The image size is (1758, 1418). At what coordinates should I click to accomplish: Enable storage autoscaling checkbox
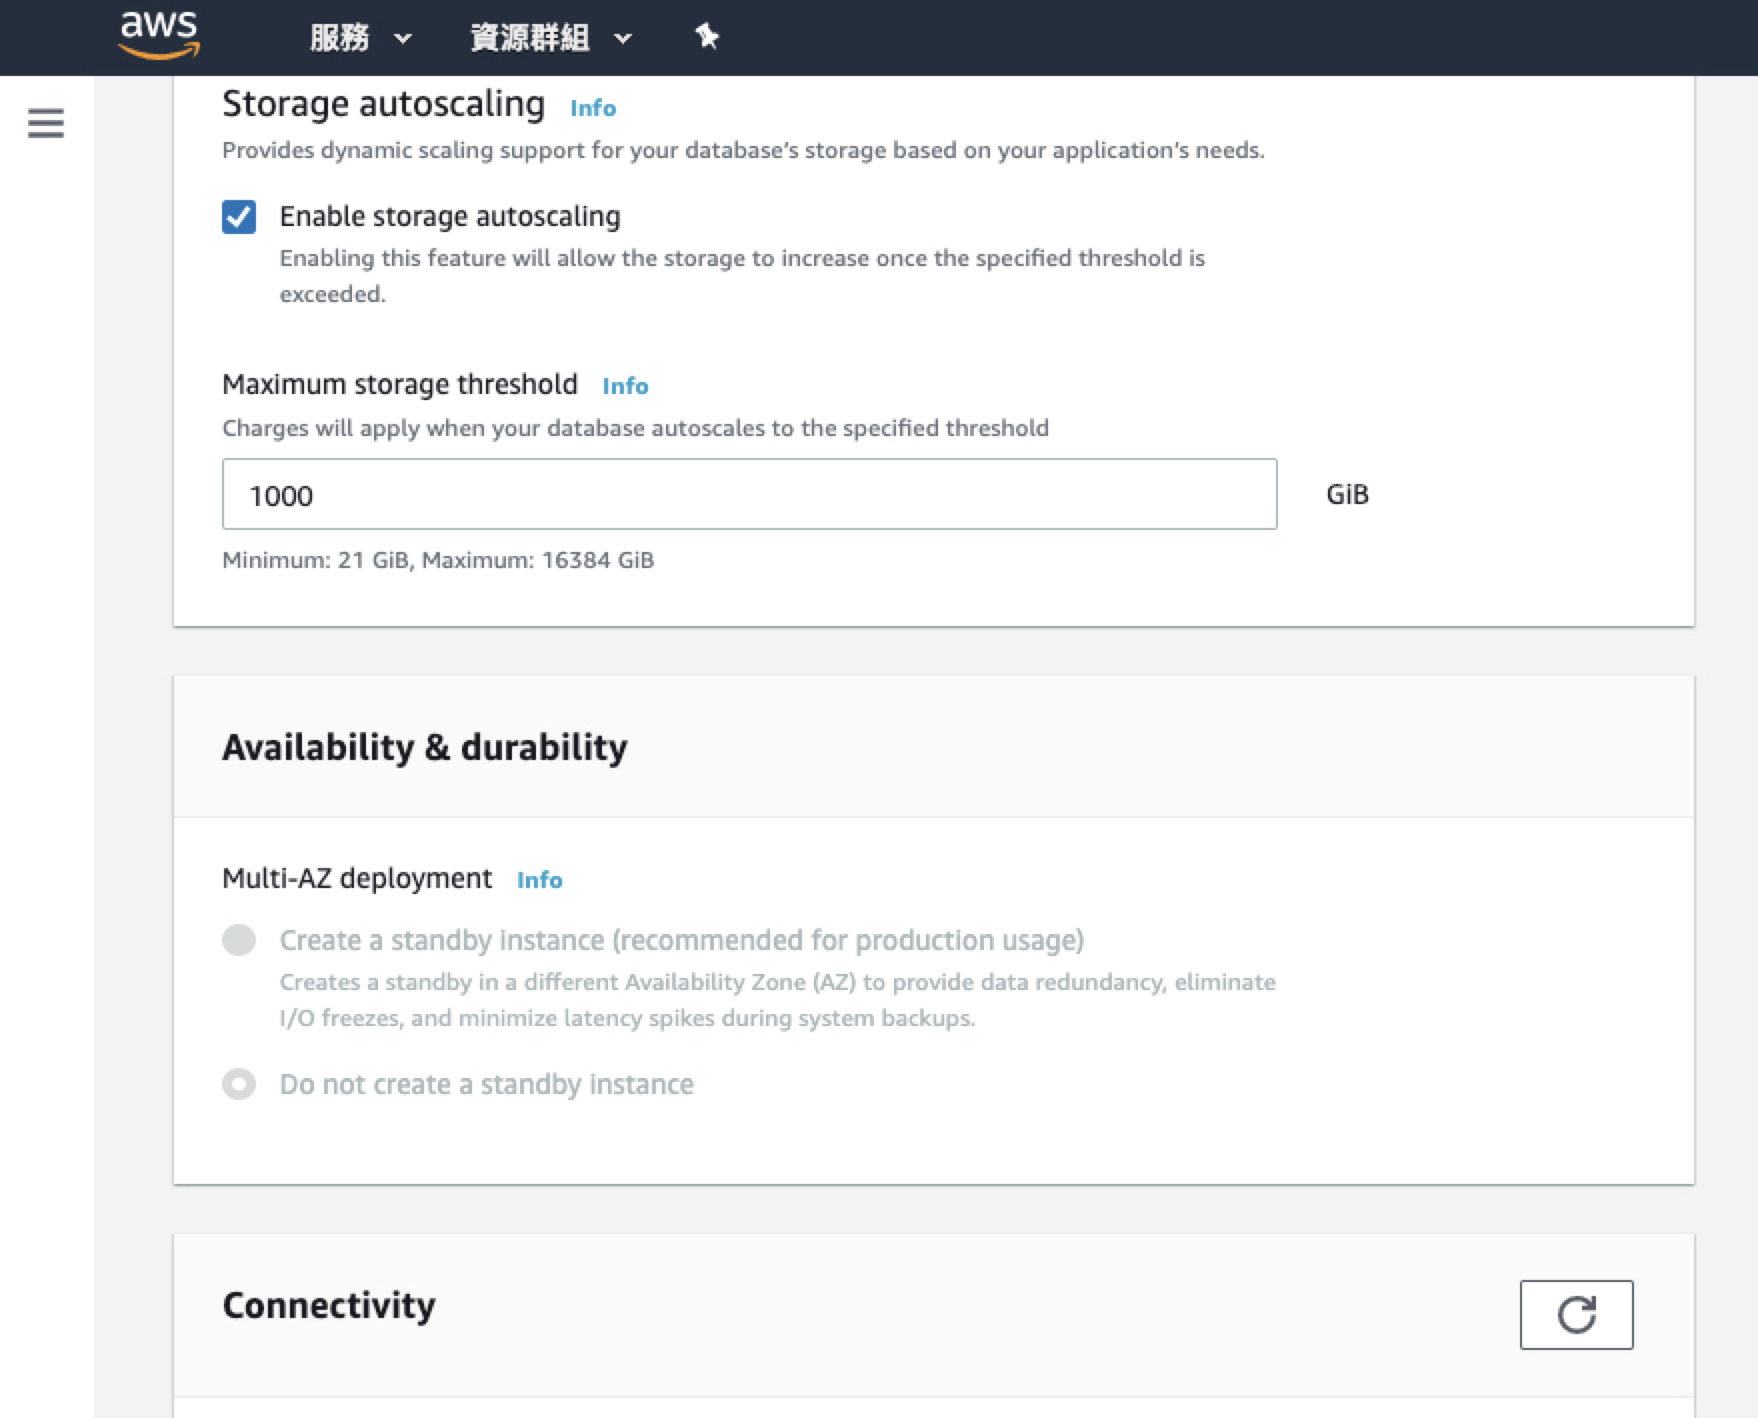pyautogui.click(x=239, y=217)
